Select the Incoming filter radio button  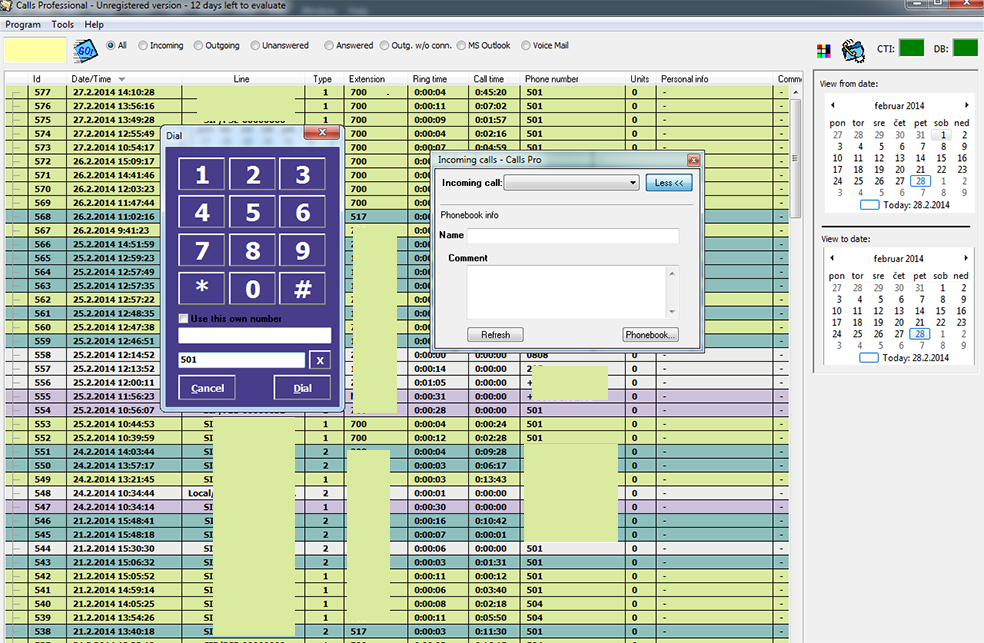click(143, 45)
